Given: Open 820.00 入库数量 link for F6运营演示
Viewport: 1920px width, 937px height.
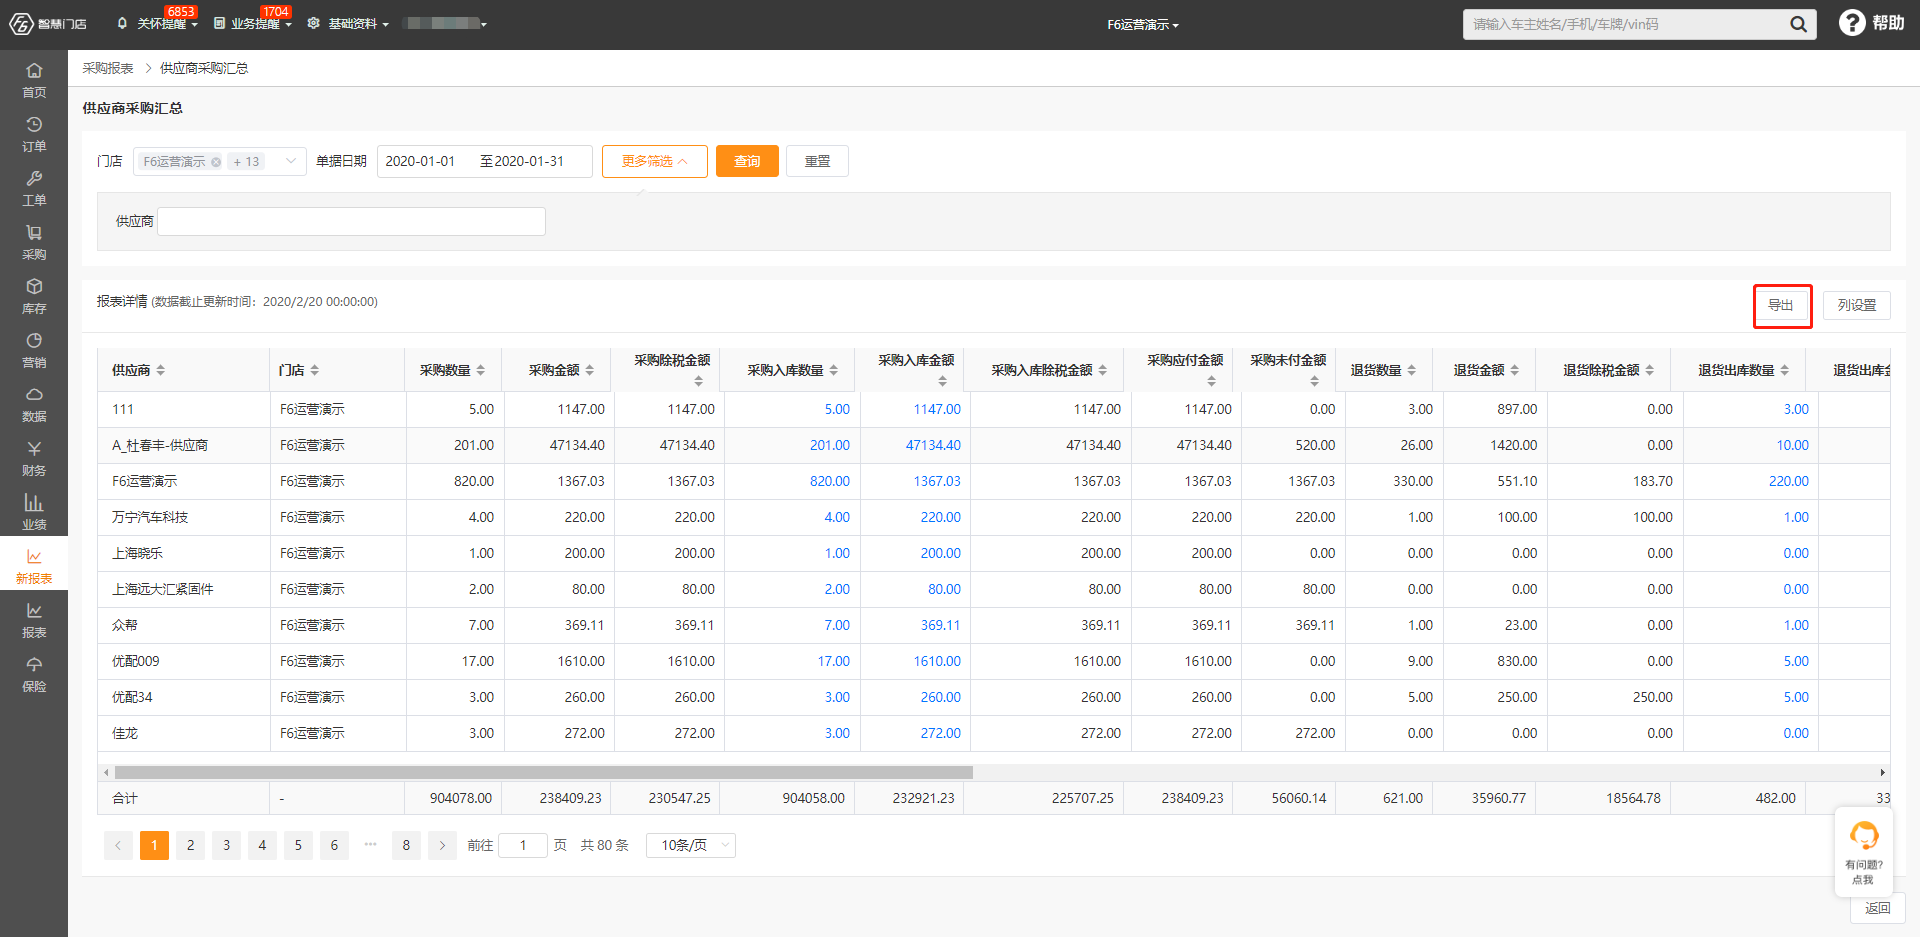Looking at the screenshot, I should tap(830, 481).
